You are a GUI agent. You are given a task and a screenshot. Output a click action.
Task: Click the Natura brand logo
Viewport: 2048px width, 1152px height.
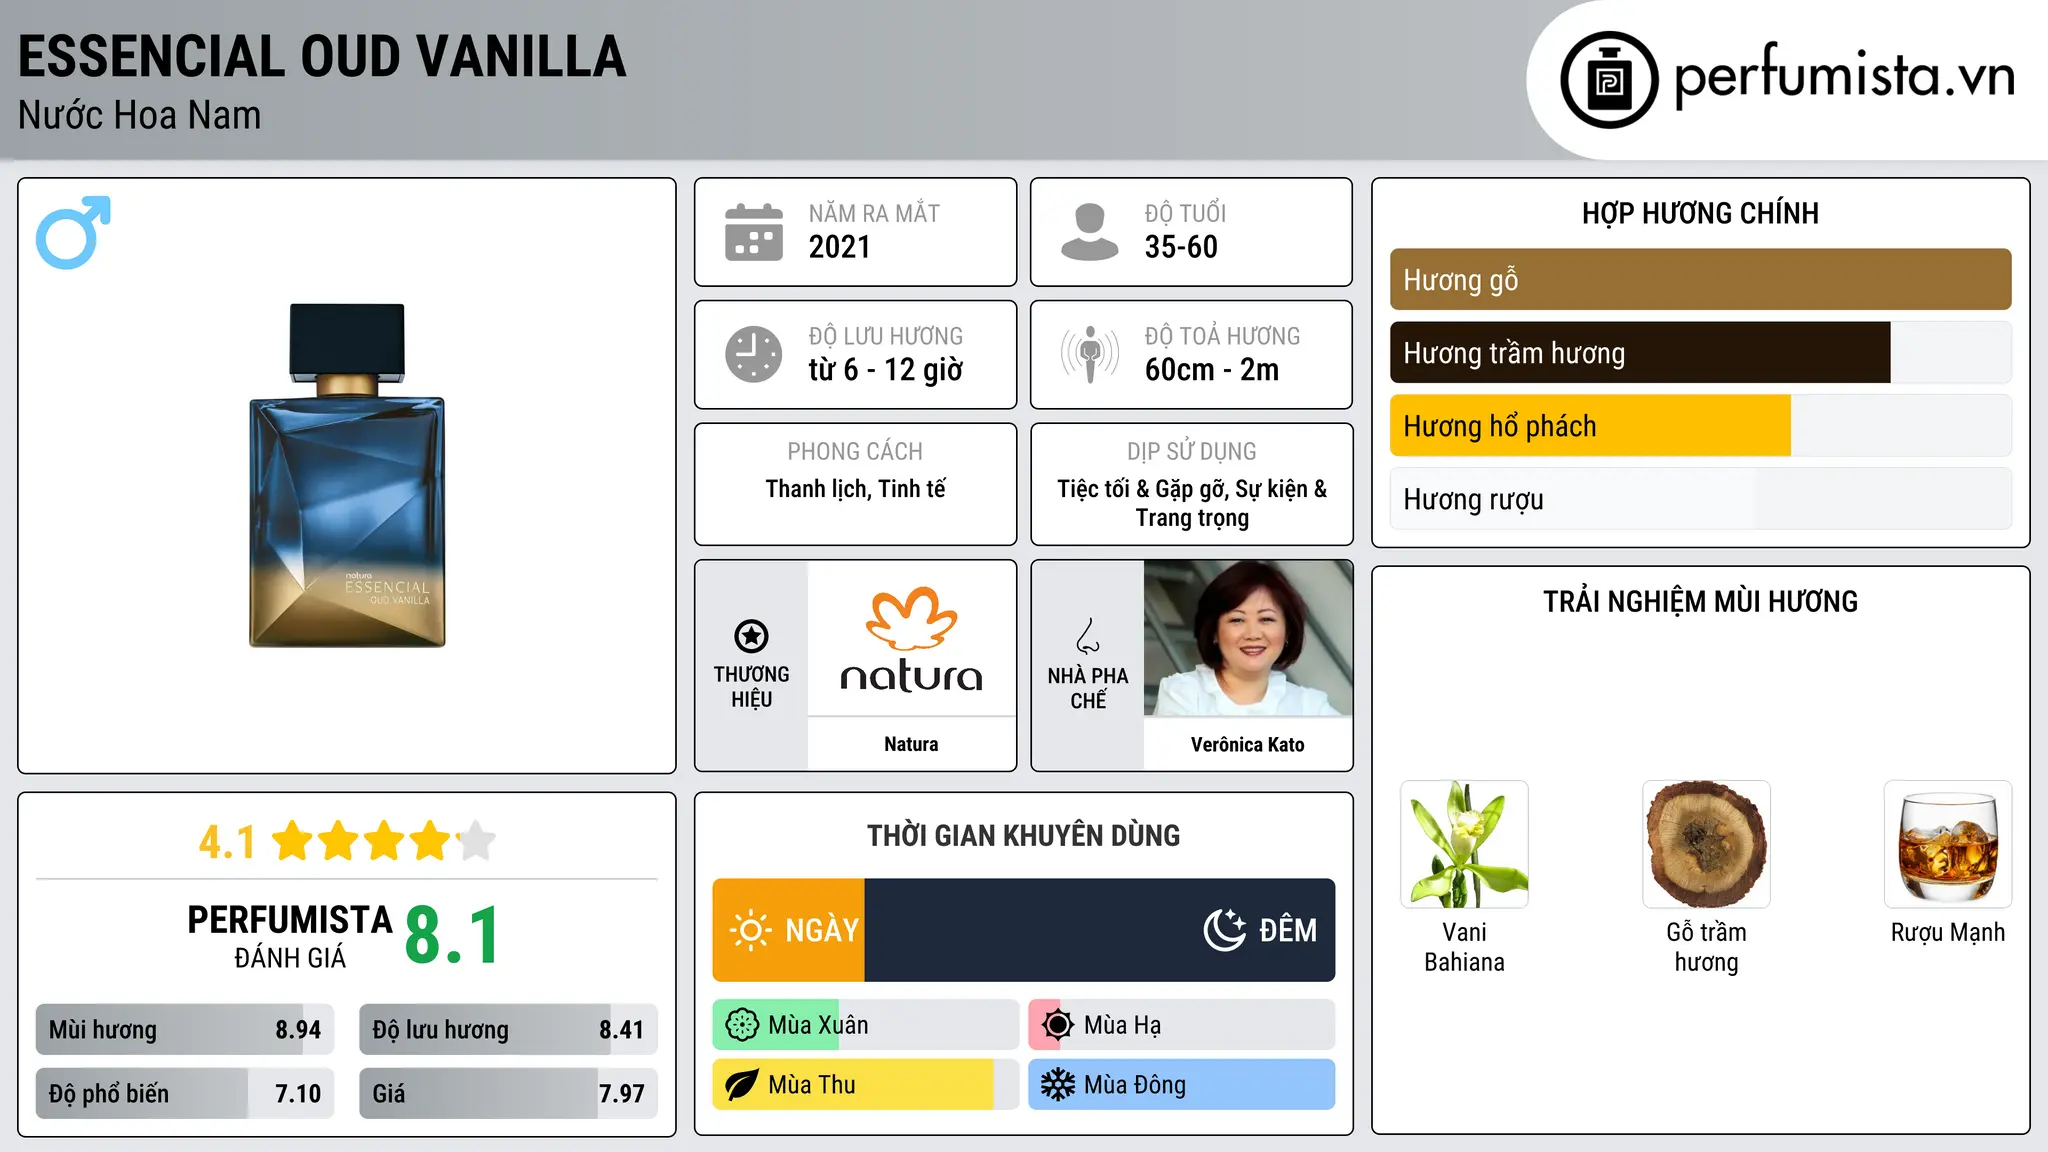[x=911, y=640]
